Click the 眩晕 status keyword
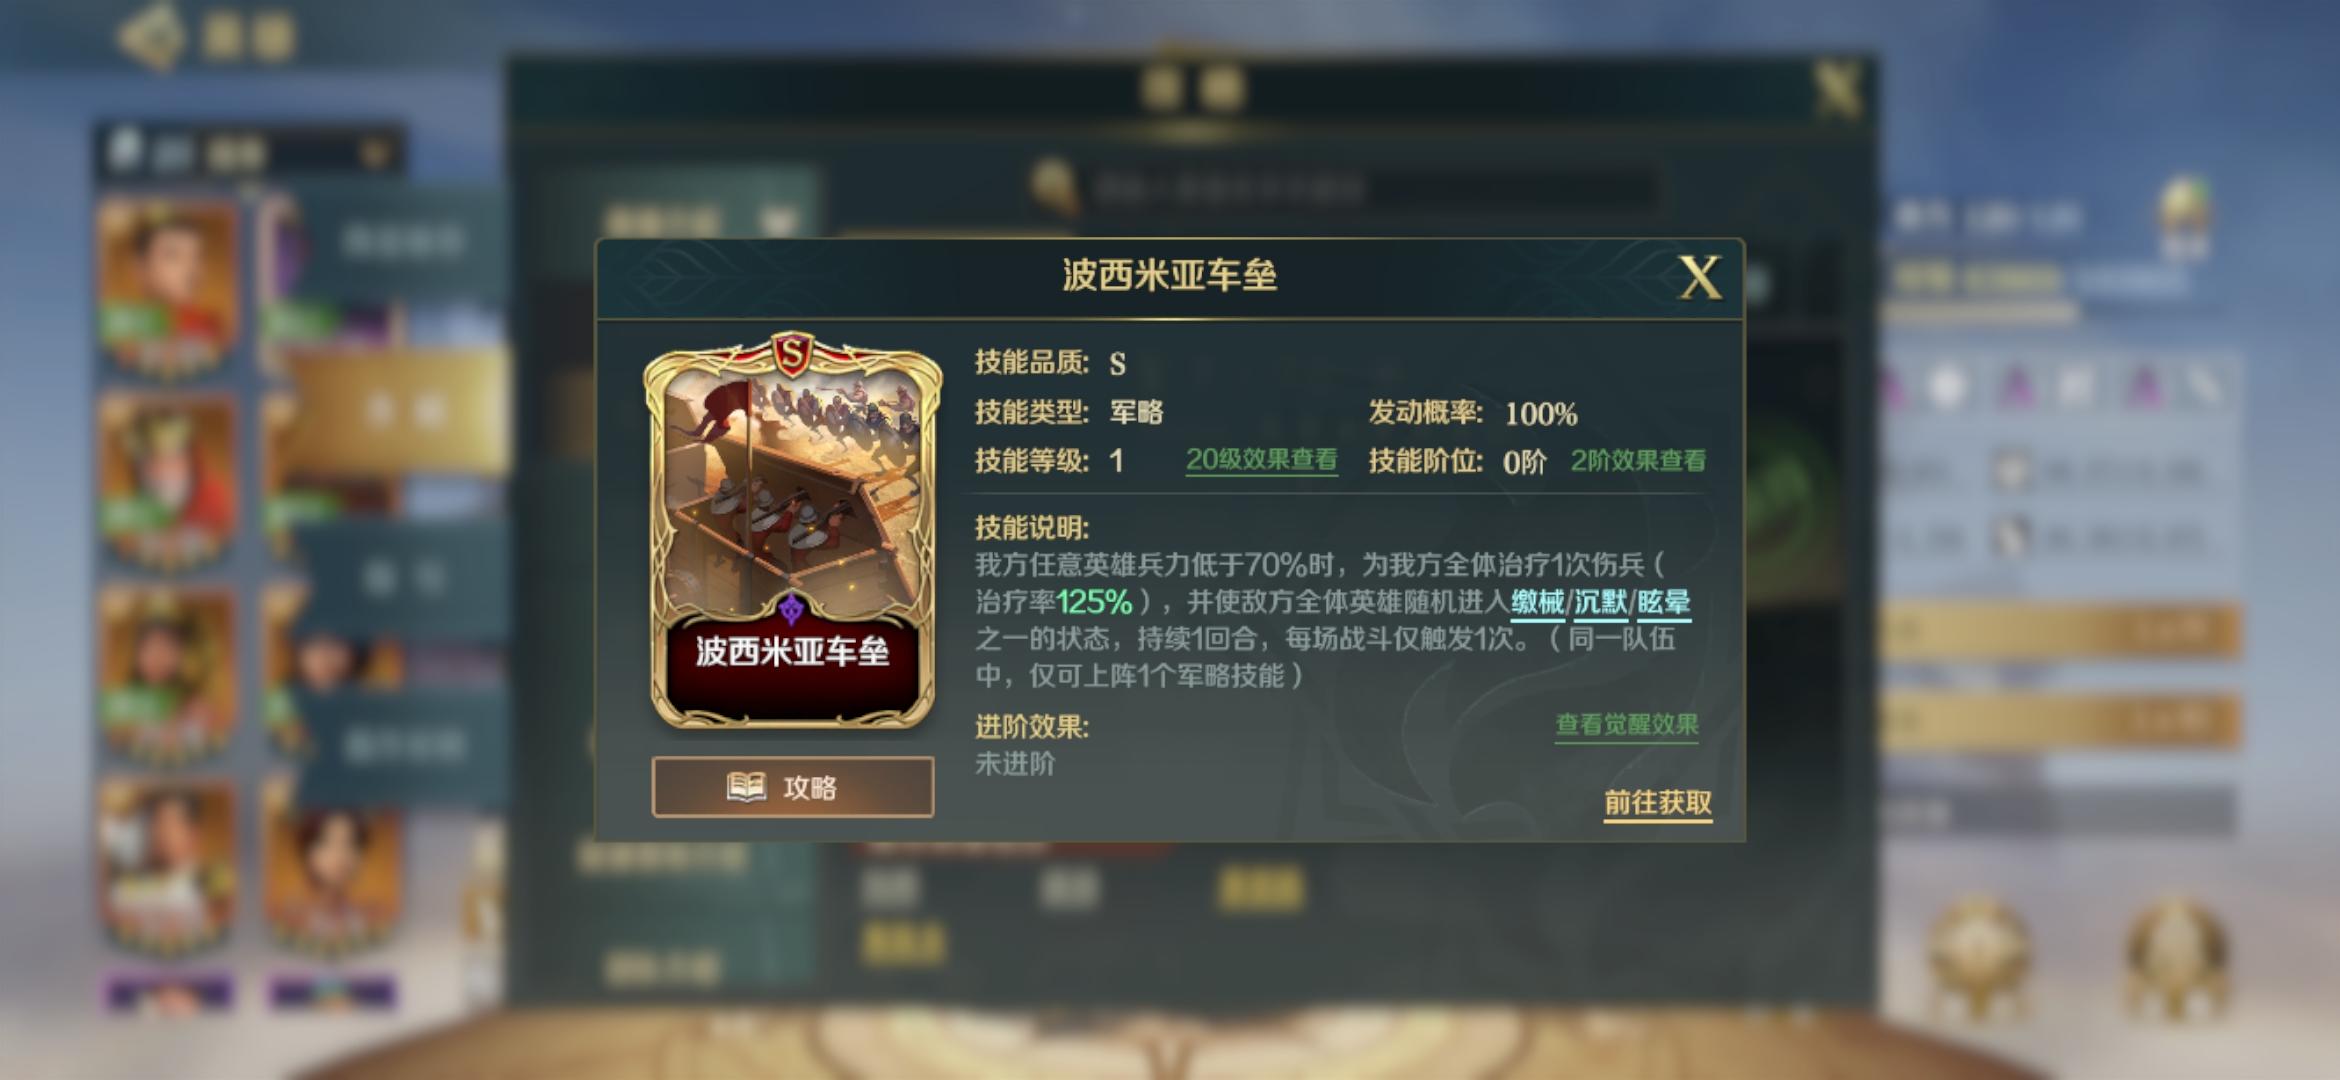2340x1080 pixels. tap(1664, 602)
